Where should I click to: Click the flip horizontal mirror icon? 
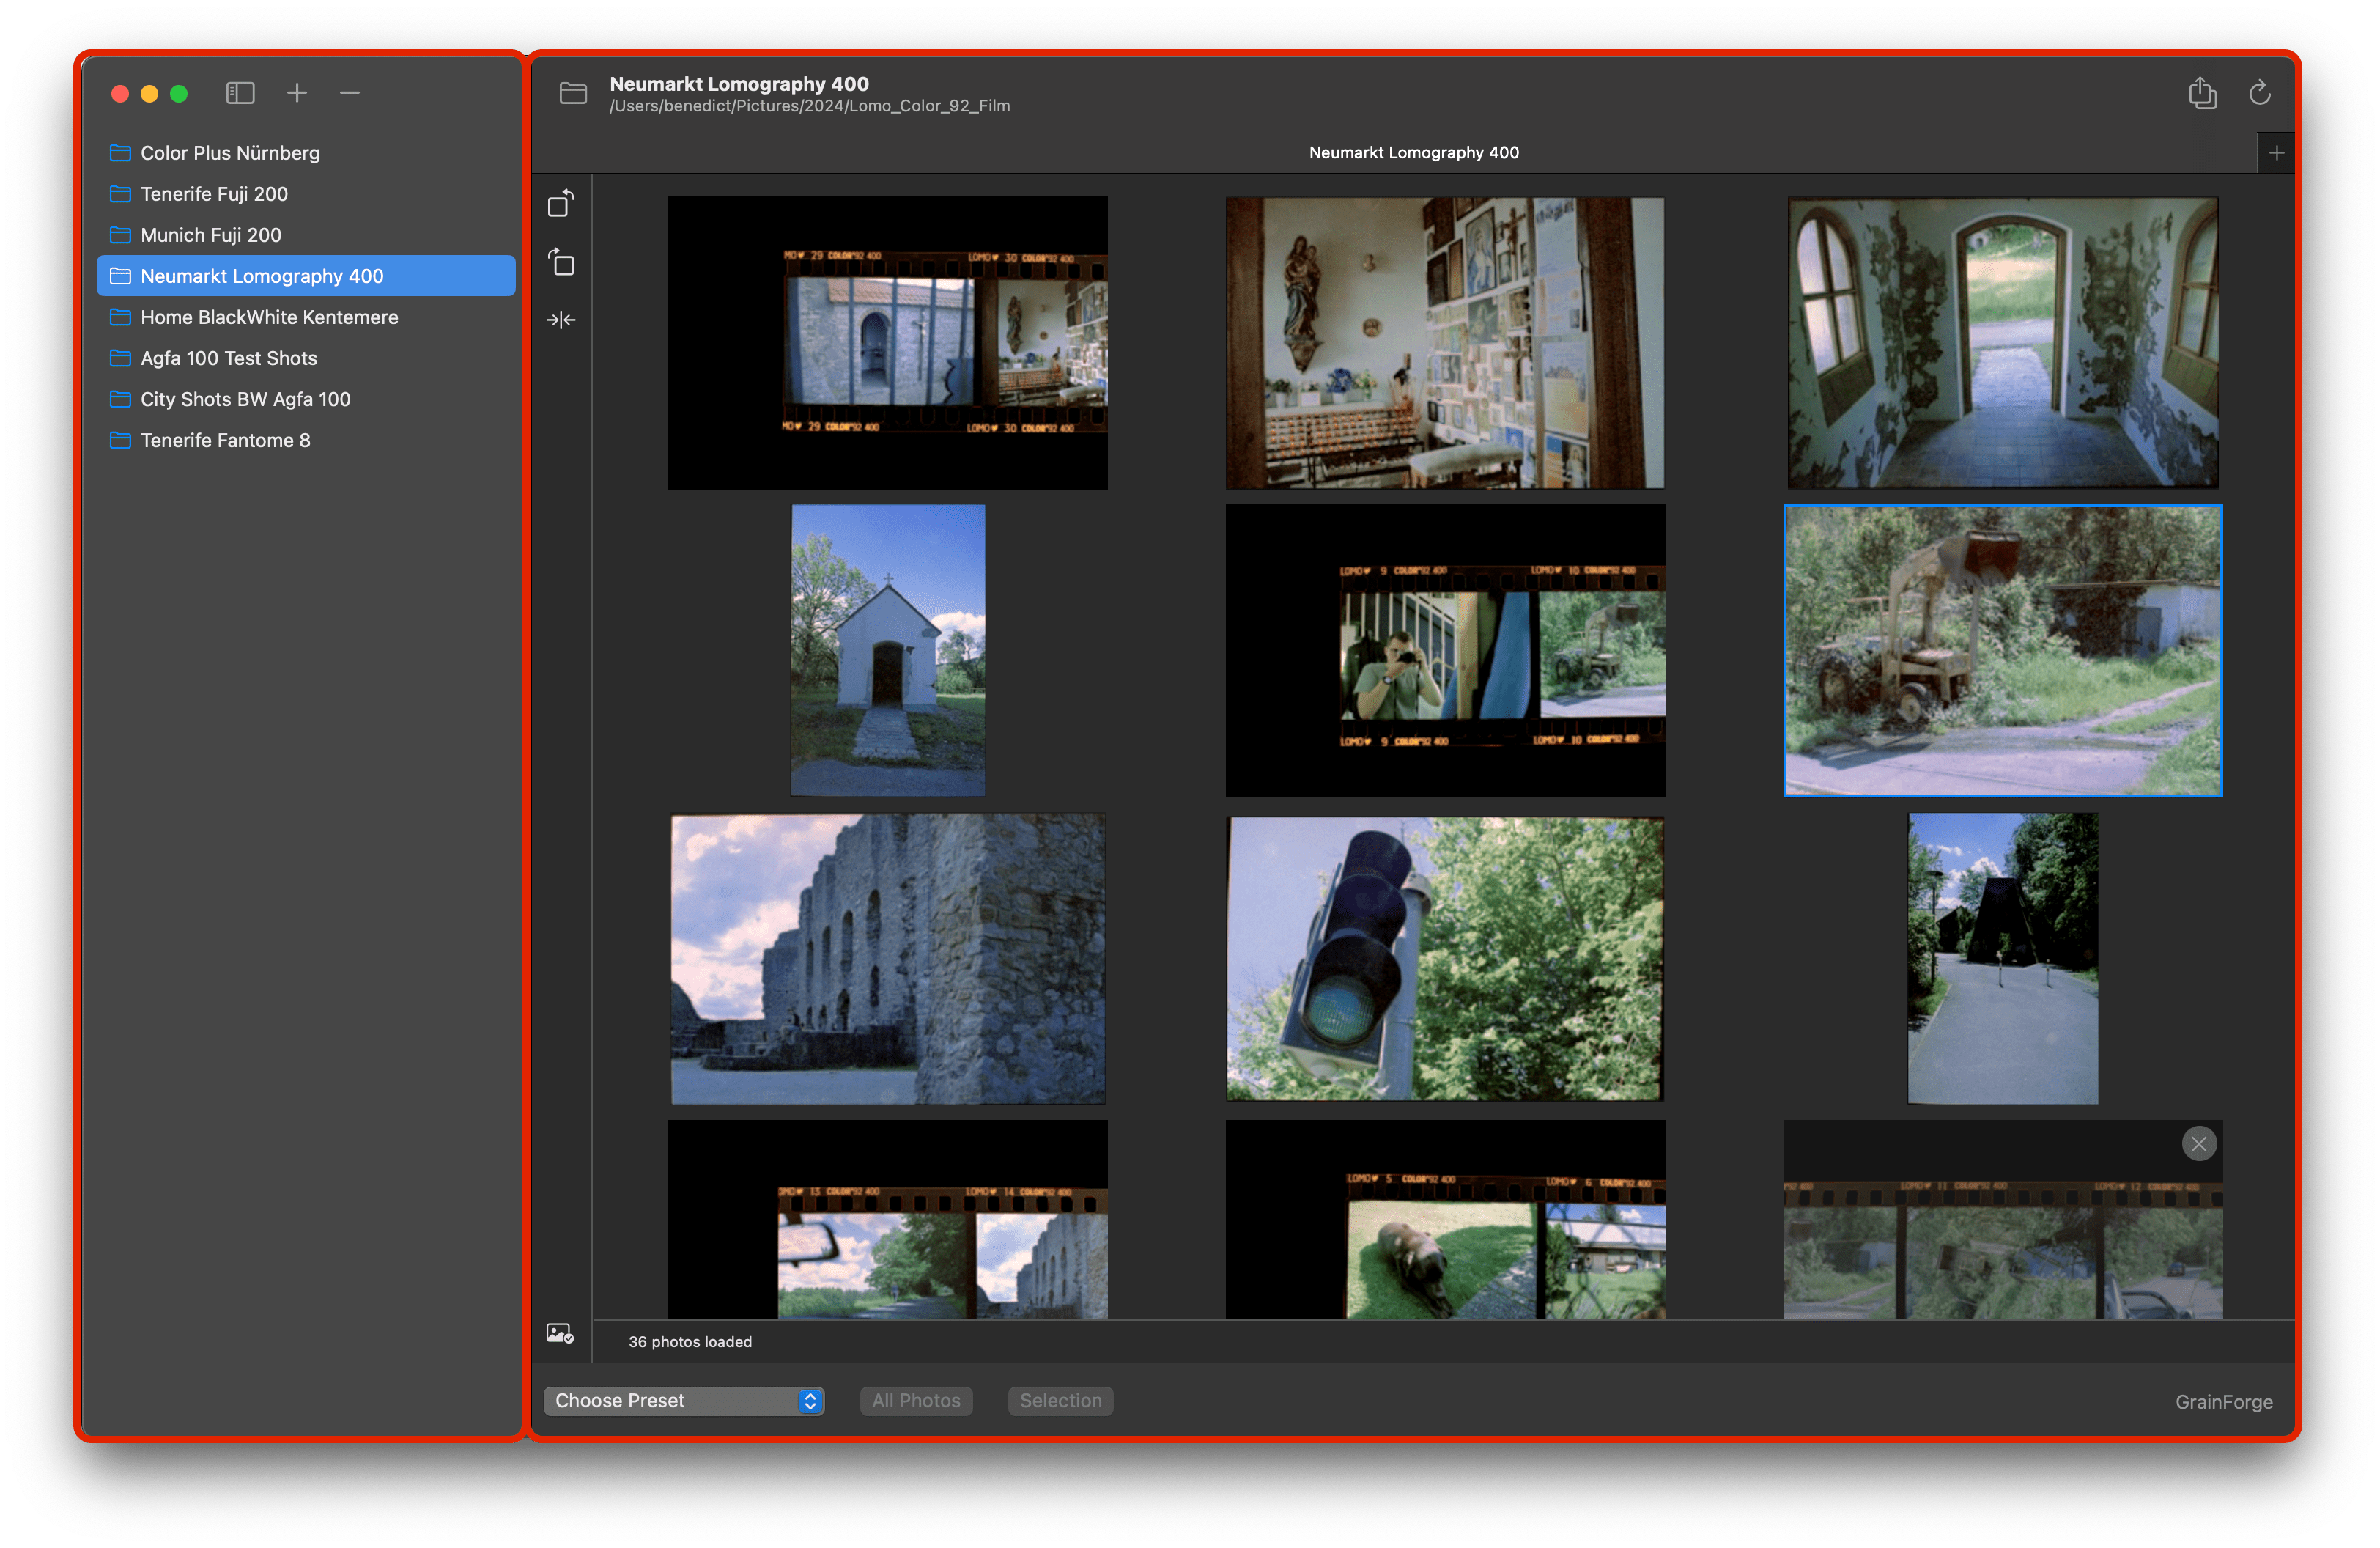[561, 320]
